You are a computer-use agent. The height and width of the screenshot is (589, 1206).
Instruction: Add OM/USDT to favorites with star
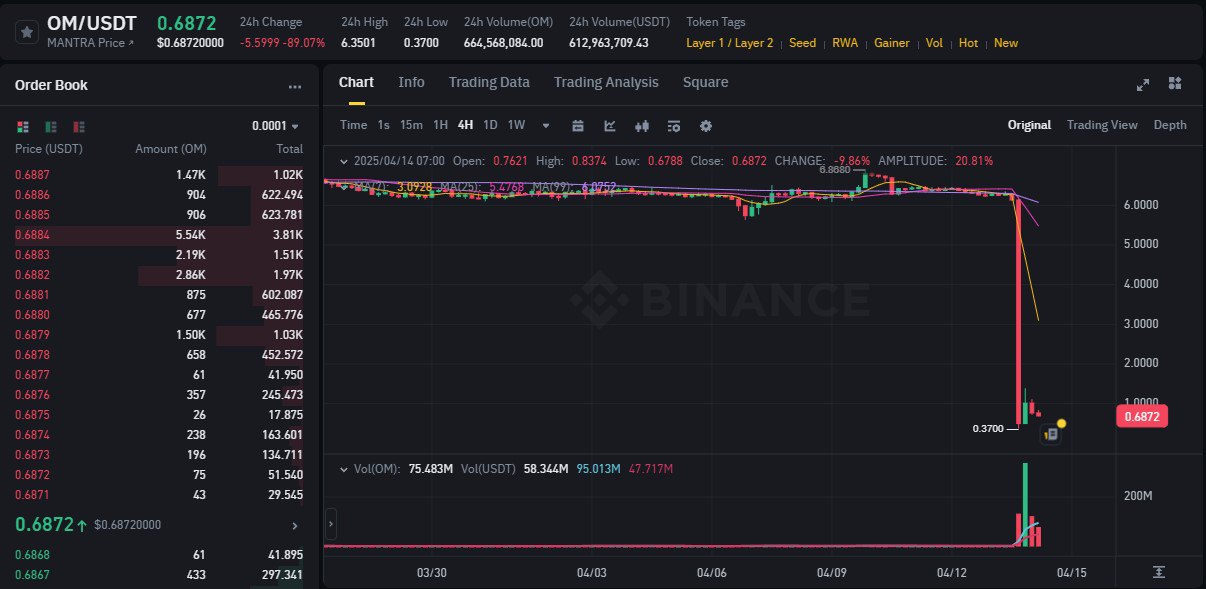[x=26, y=31]
